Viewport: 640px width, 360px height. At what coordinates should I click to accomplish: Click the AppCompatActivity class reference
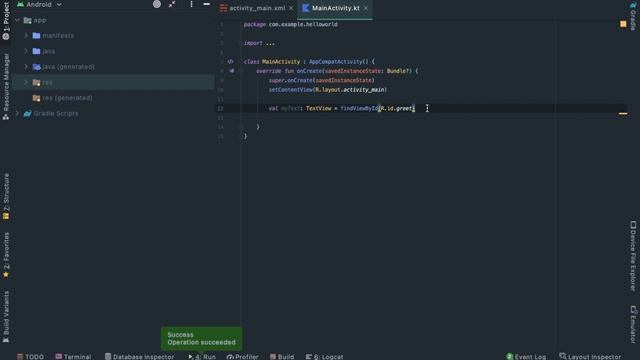tap(335, 62)
